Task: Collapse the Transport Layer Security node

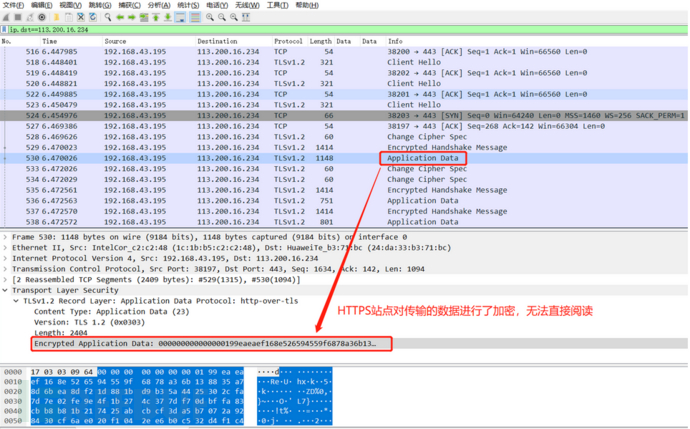Action: pos(5,288)
